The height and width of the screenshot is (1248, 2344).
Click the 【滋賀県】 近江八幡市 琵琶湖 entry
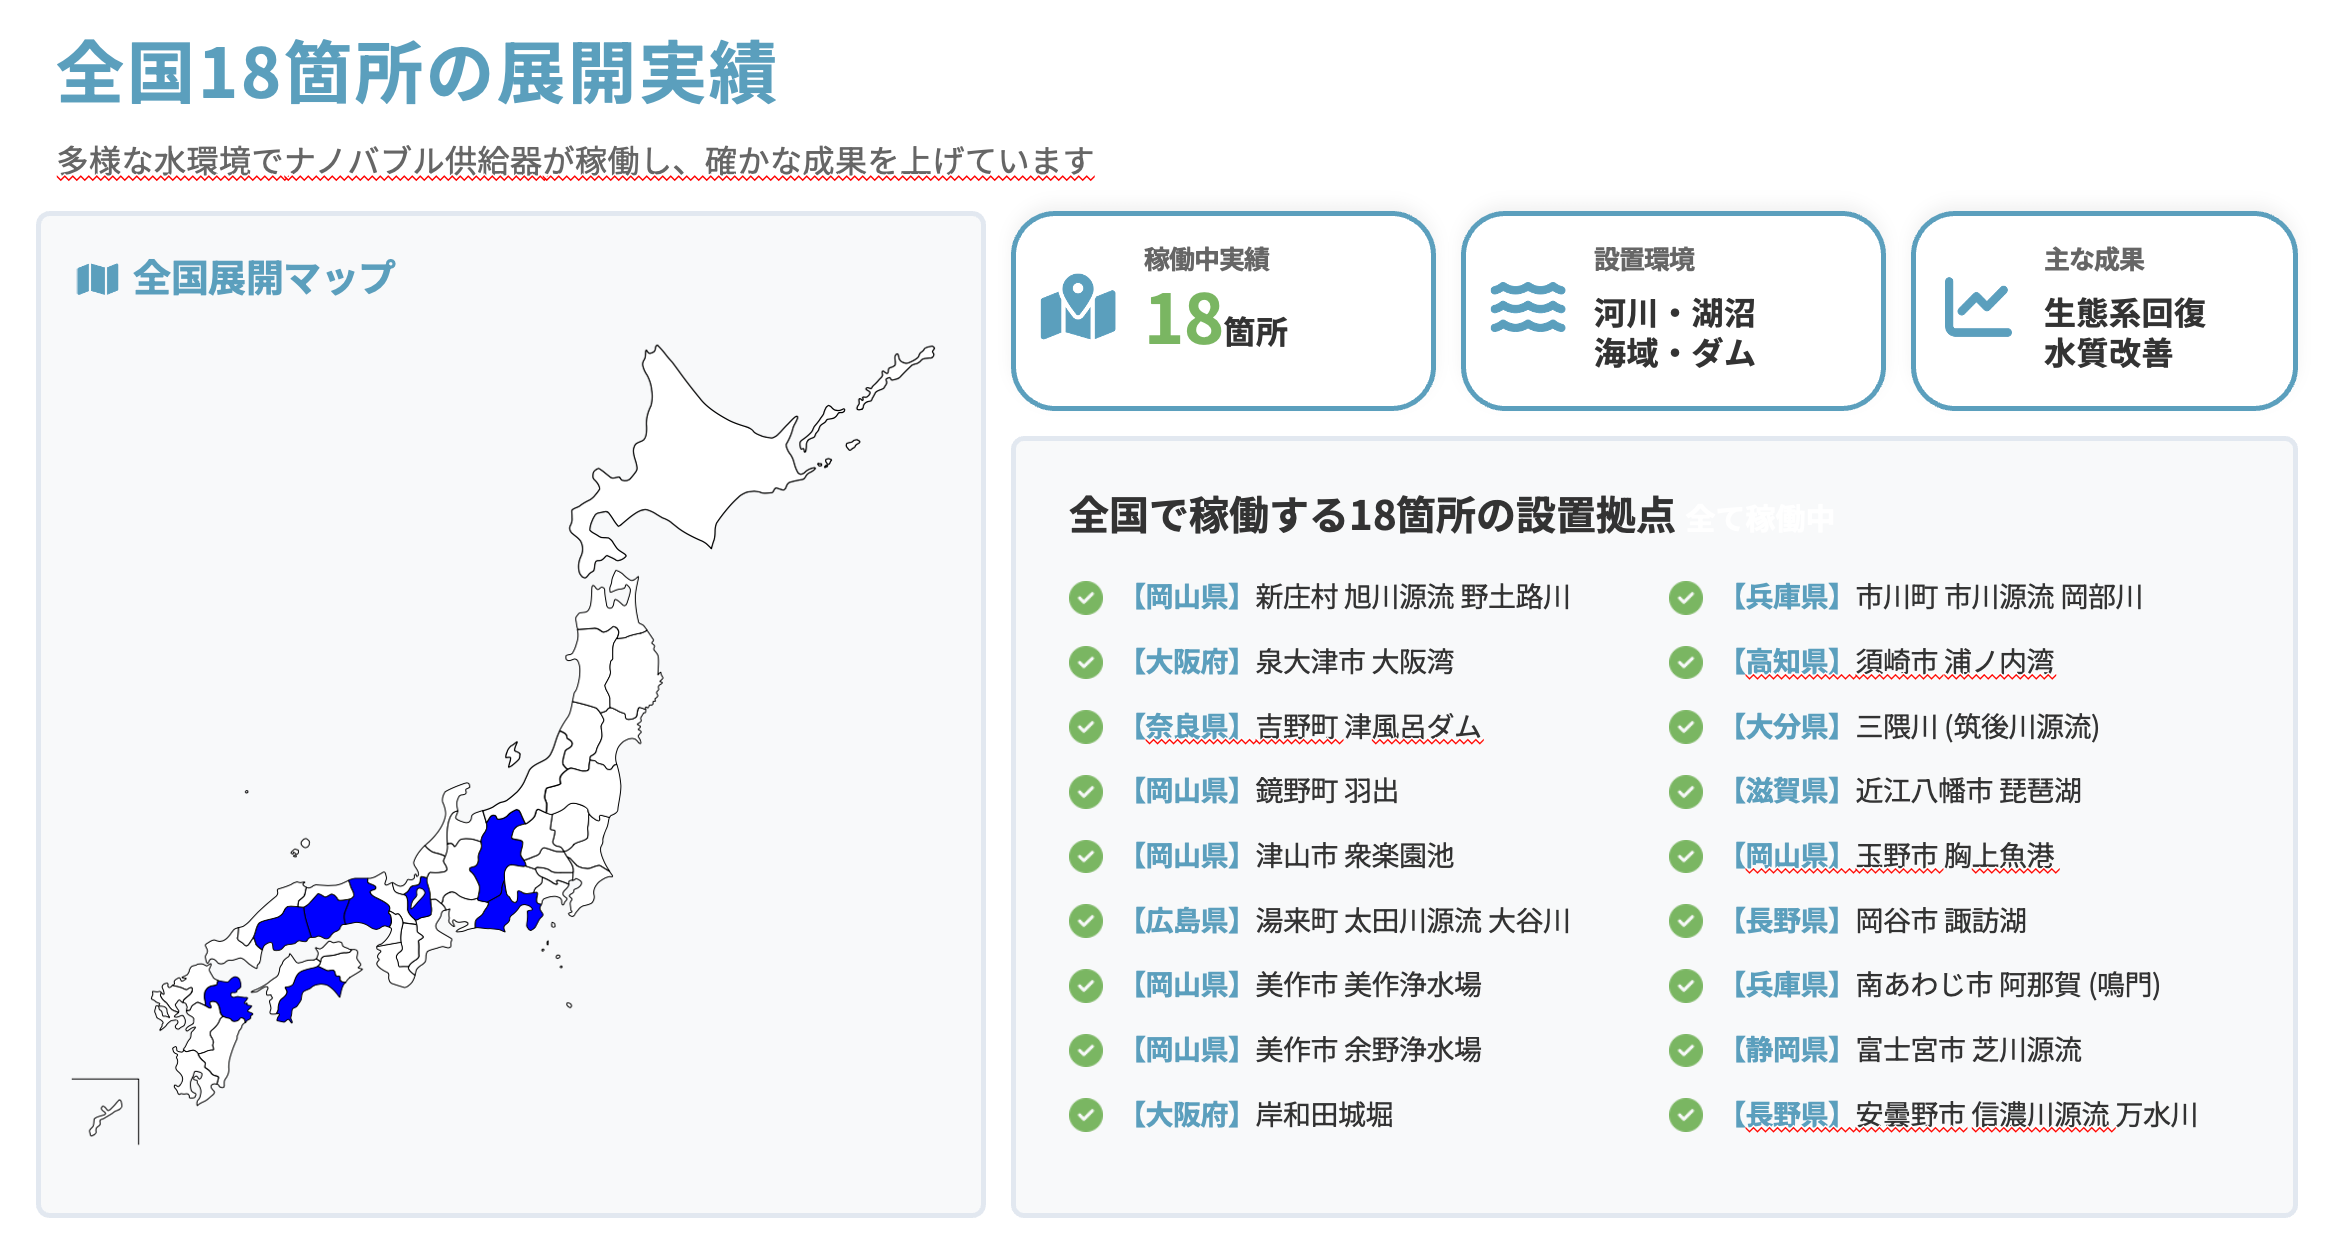(1906, 791)
